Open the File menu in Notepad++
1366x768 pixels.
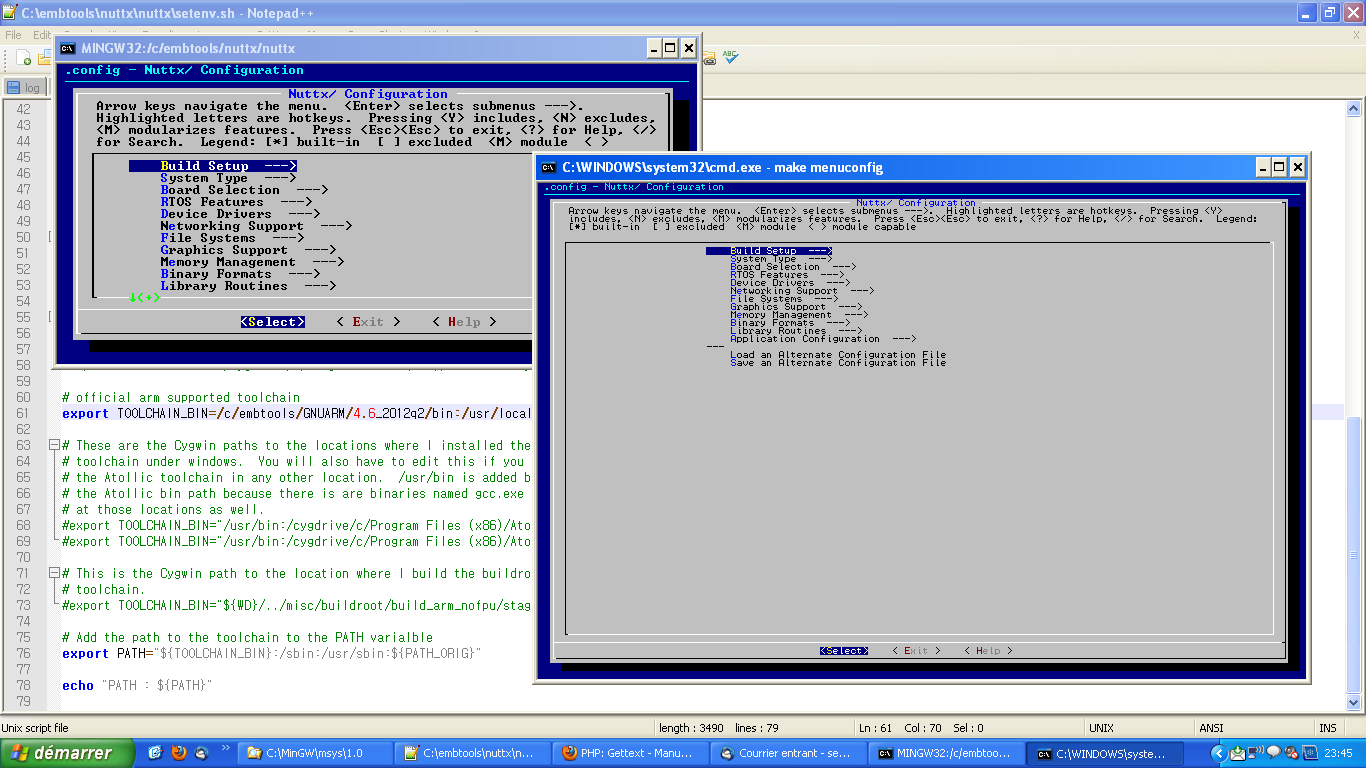tap(13, 34)
